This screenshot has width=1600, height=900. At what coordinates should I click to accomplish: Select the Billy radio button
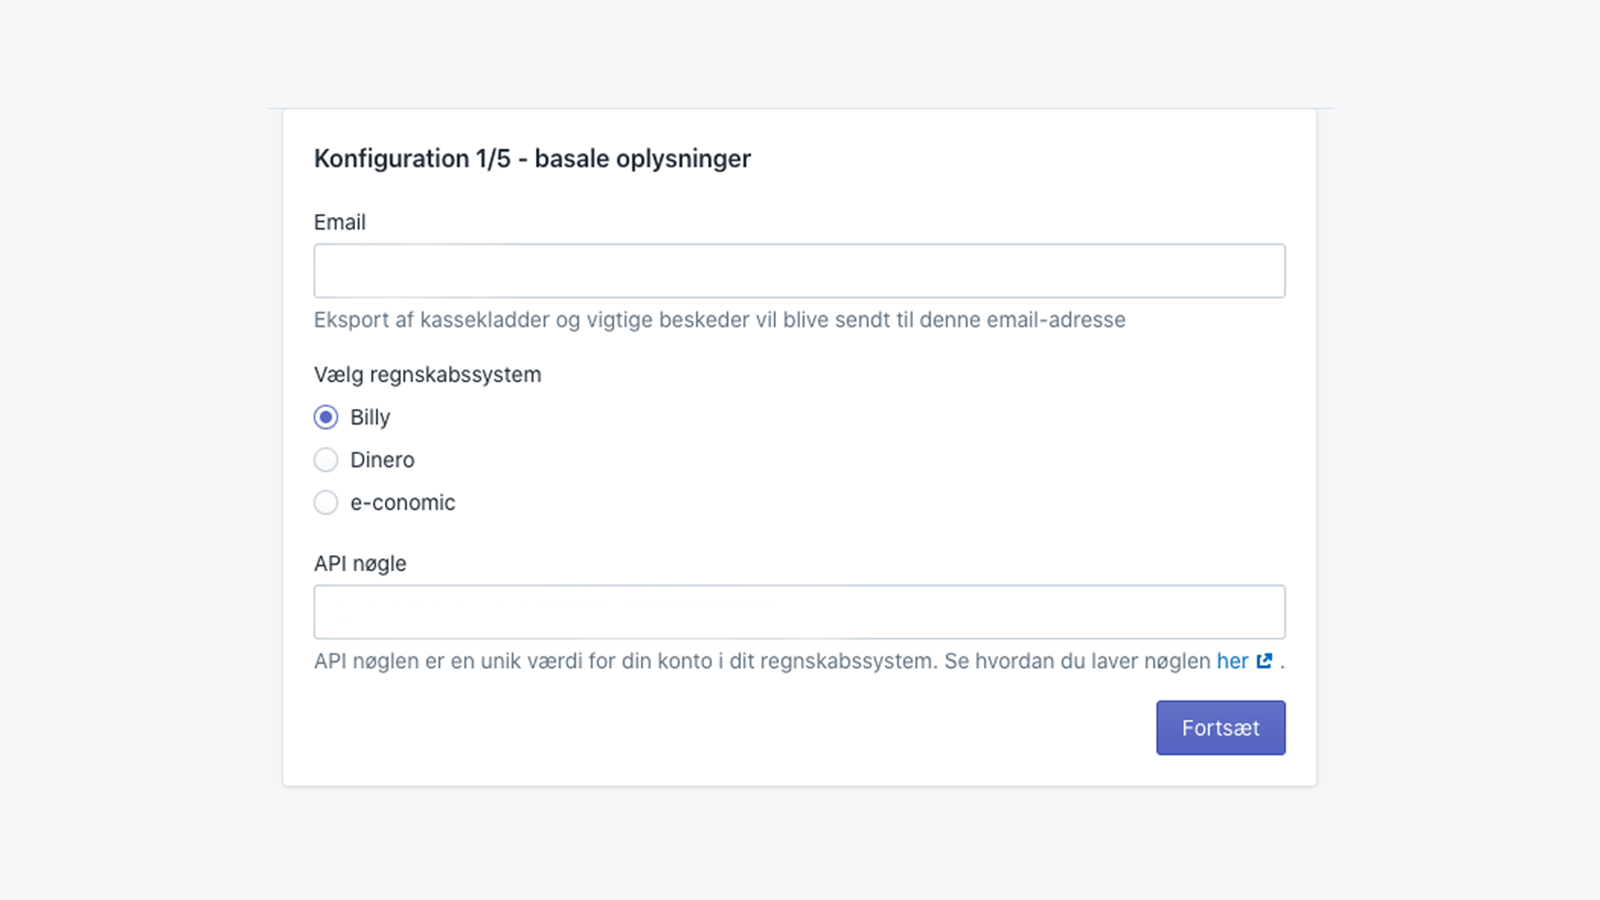click(326, 417)
